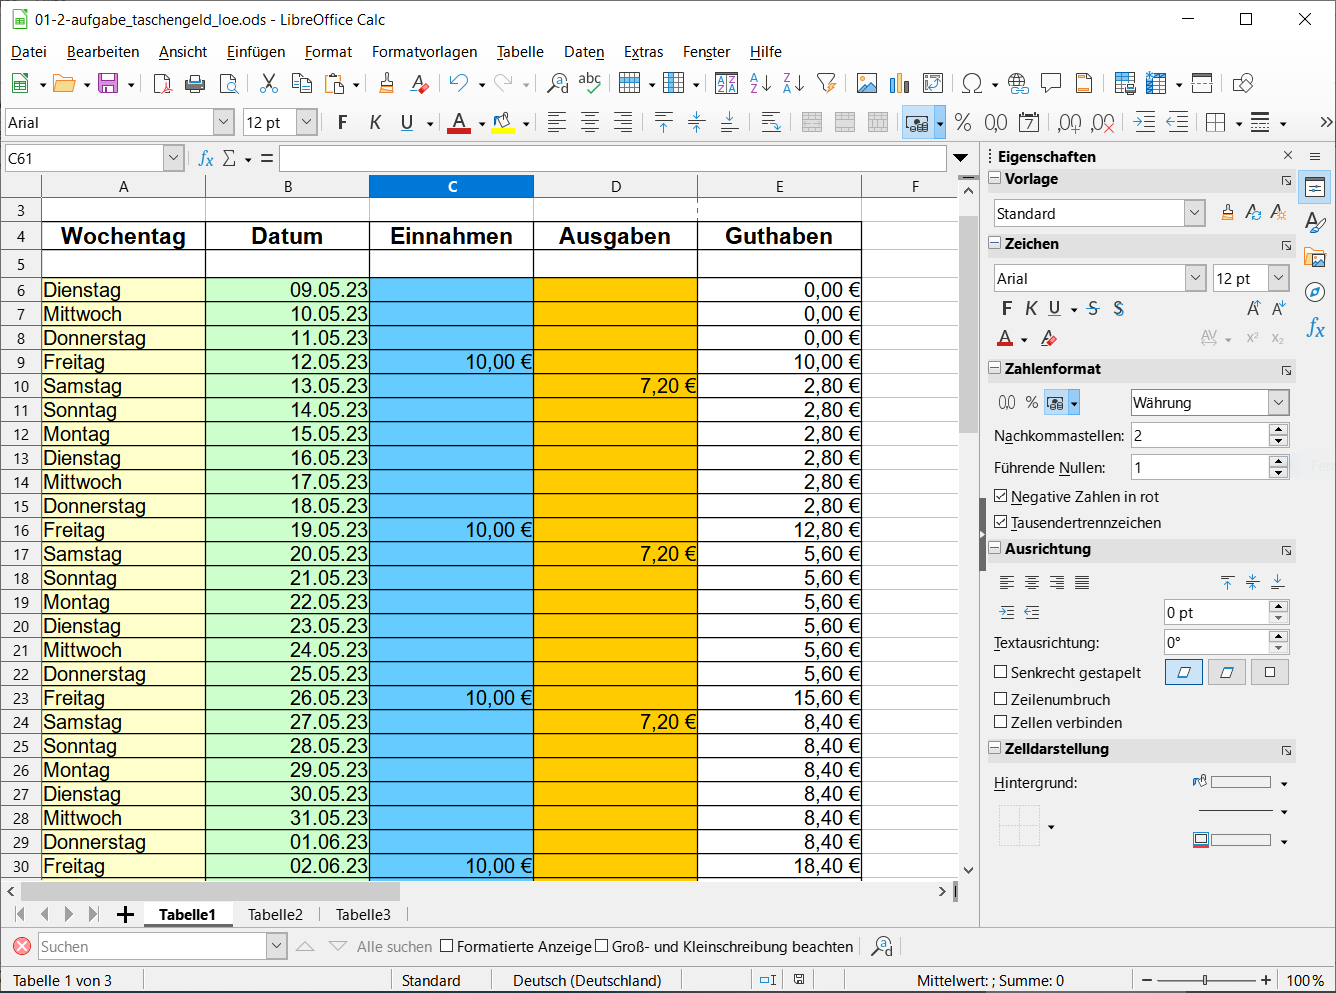Viewport: 1336px width, 993px height.
Task: Click Sort Ascending in the toolbar
Action: point(760,84)
